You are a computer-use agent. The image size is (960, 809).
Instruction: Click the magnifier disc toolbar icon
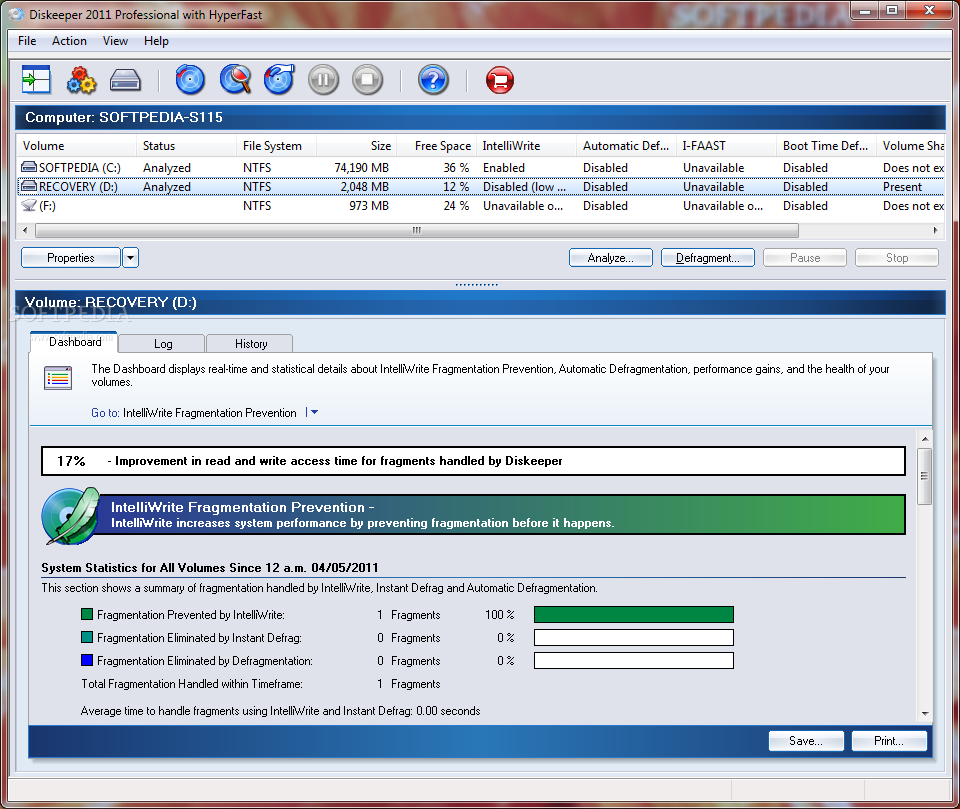236,80
